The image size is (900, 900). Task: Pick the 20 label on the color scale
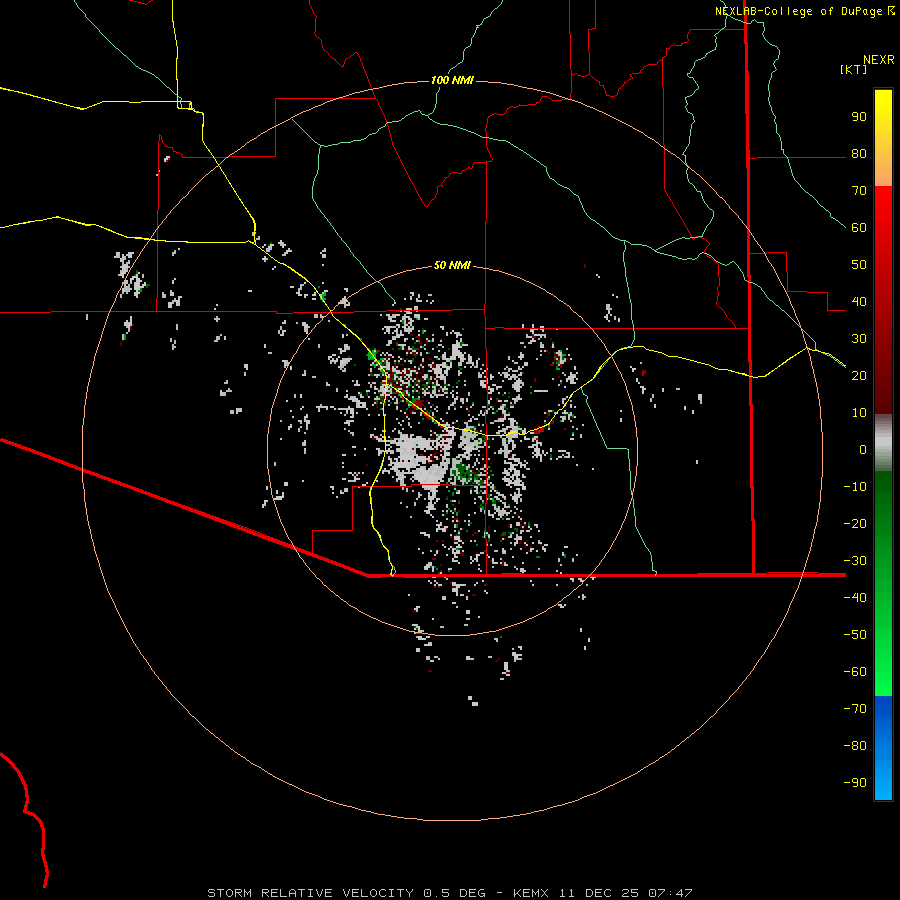859,375
